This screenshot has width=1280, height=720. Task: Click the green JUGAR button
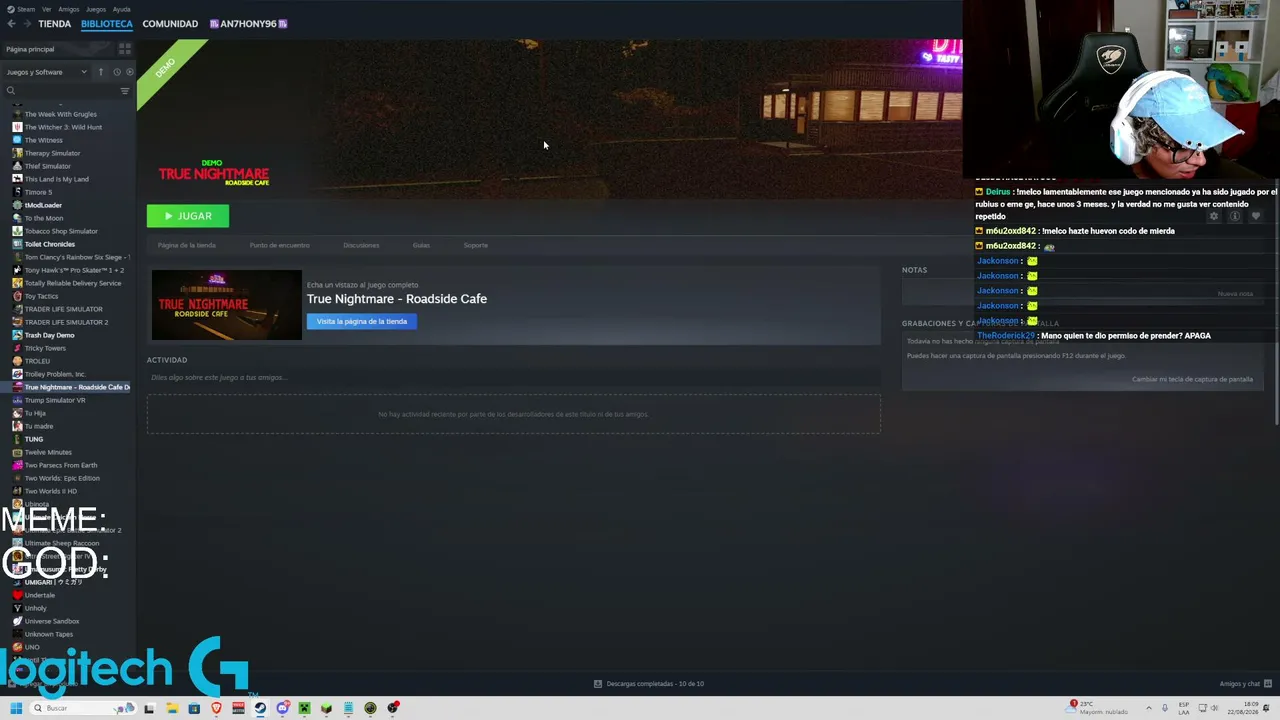tap(188, 216)
